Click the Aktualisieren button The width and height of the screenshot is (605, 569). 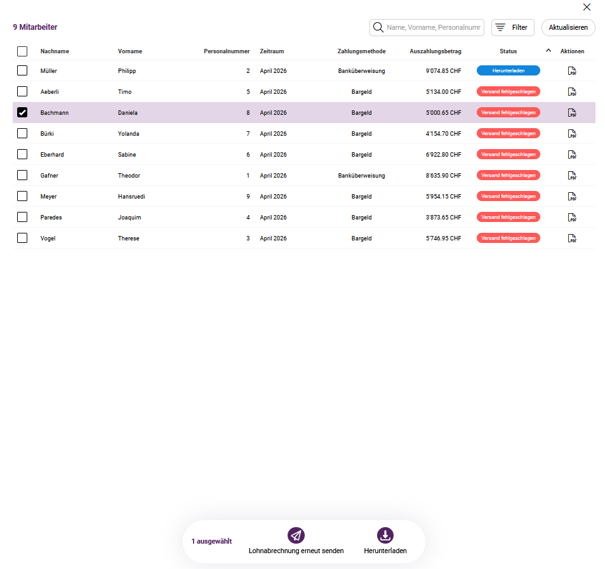pyautogui.click(x=568, y=27)
